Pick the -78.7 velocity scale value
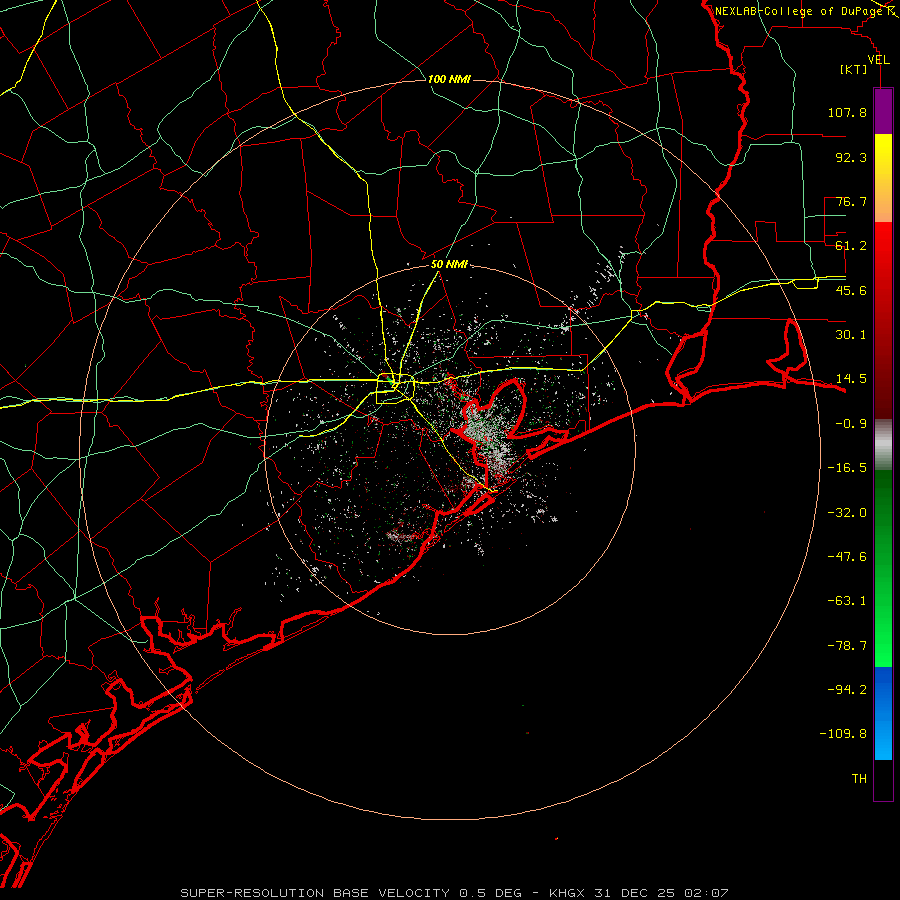This screenshot has width=900, height=900. click(847, 646)
